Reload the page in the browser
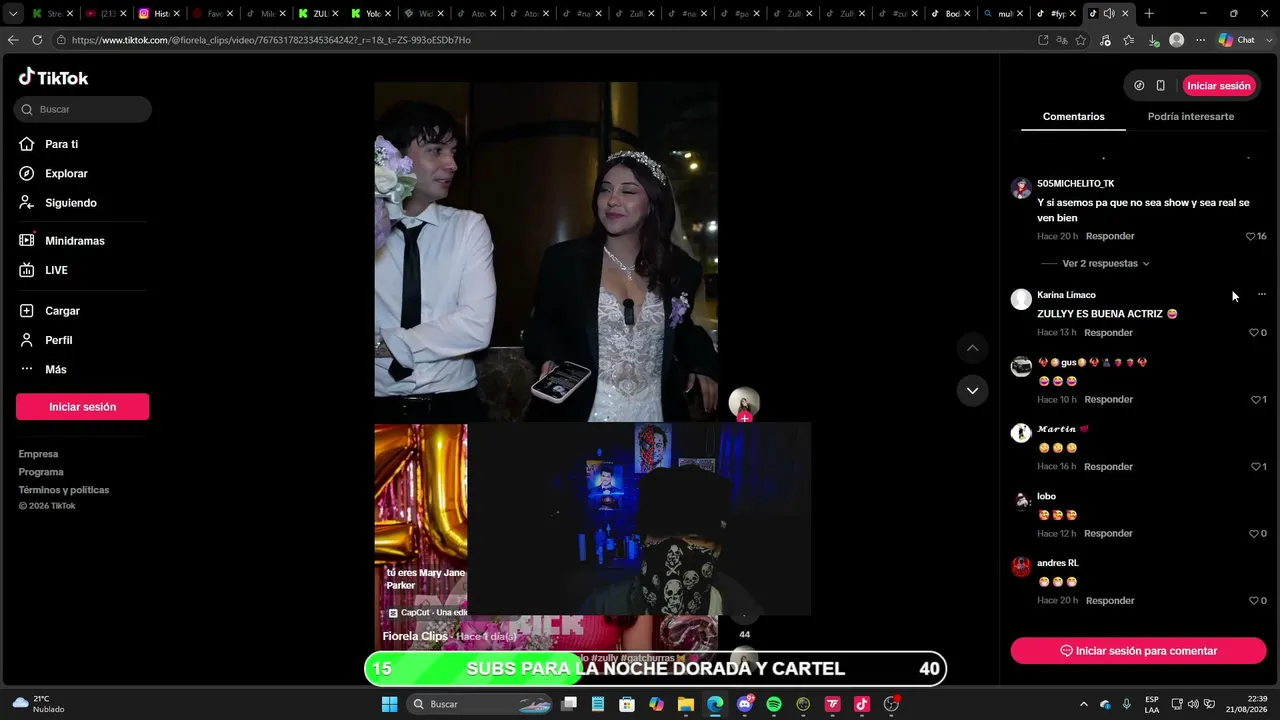The image size is (1280, 720). coord(37,40)
